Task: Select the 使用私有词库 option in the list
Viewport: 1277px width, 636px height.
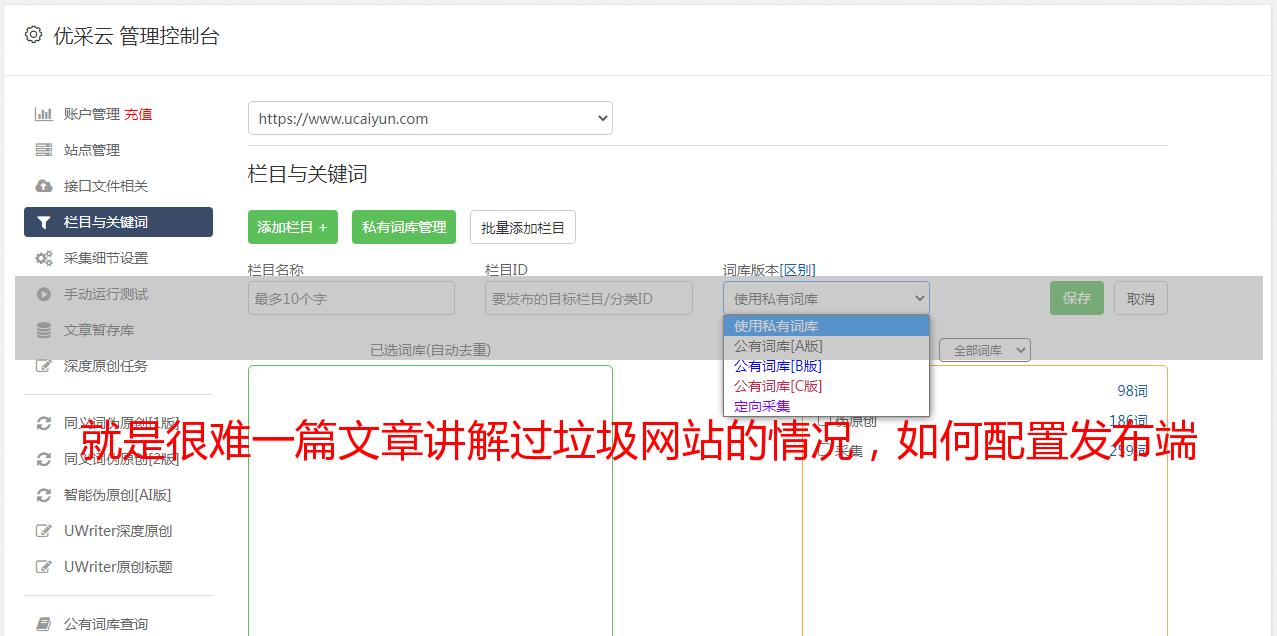Action: tap(826, 326)
